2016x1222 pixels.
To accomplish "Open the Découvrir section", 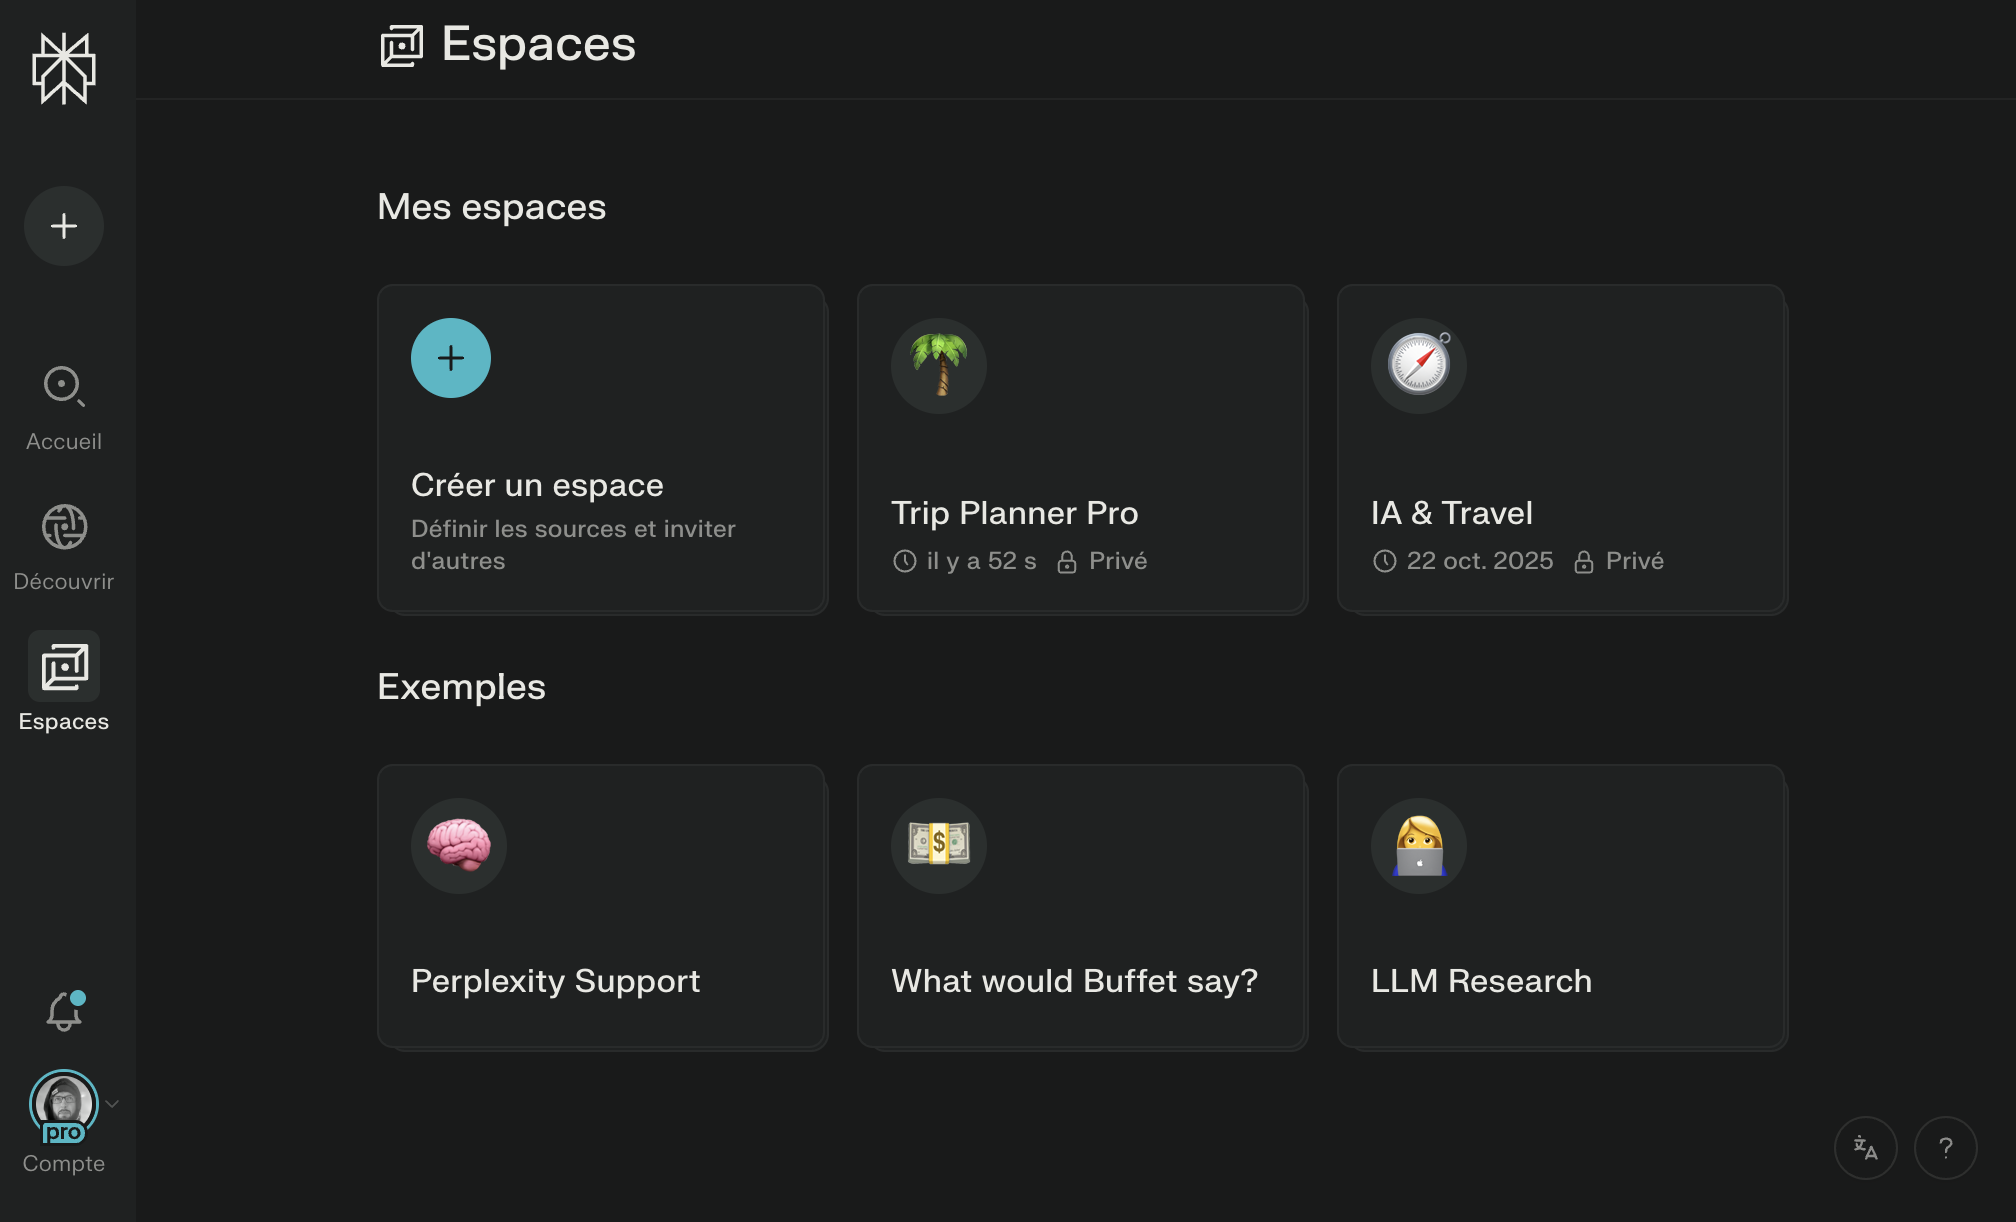I will 64,547.
